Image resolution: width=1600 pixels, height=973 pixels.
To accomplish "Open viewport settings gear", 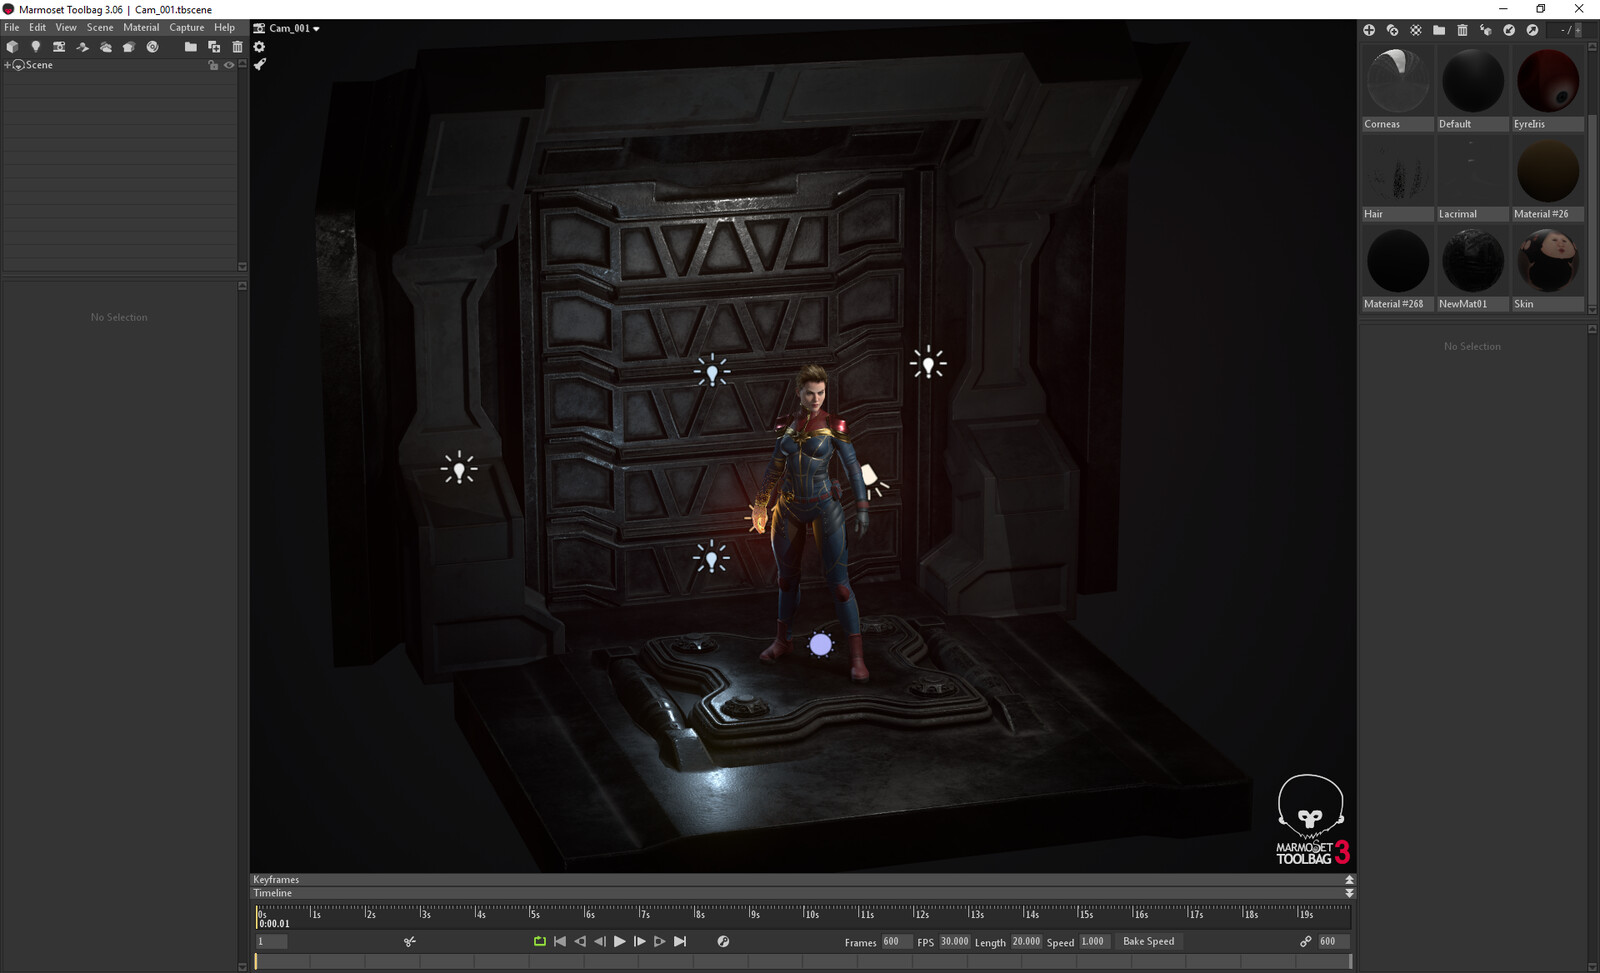I will [259, 47].
